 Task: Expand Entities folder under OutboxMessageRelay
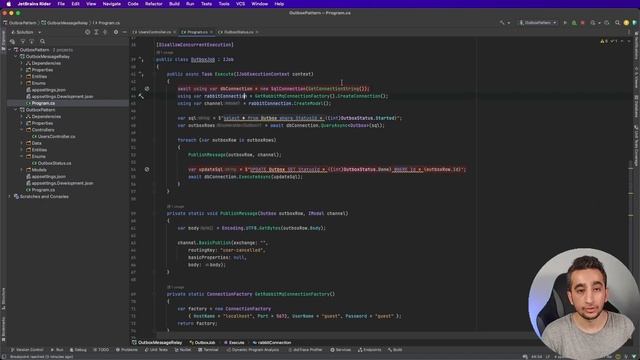tap(22, 76)
